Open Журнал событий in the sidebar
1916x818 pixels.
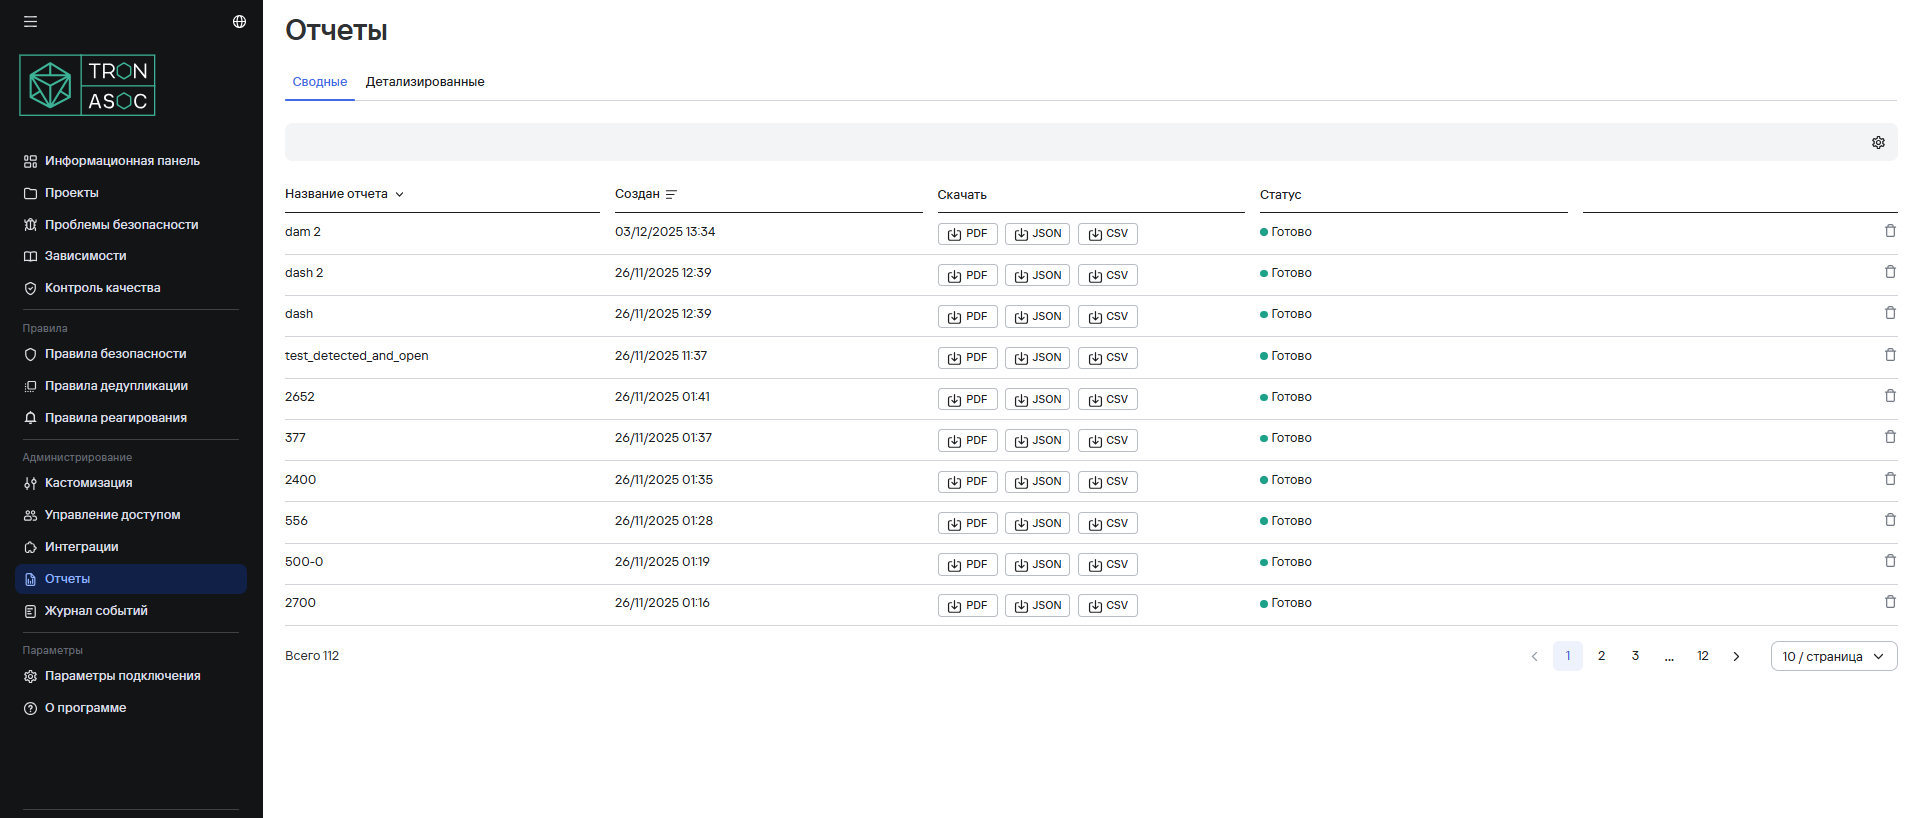96,611
